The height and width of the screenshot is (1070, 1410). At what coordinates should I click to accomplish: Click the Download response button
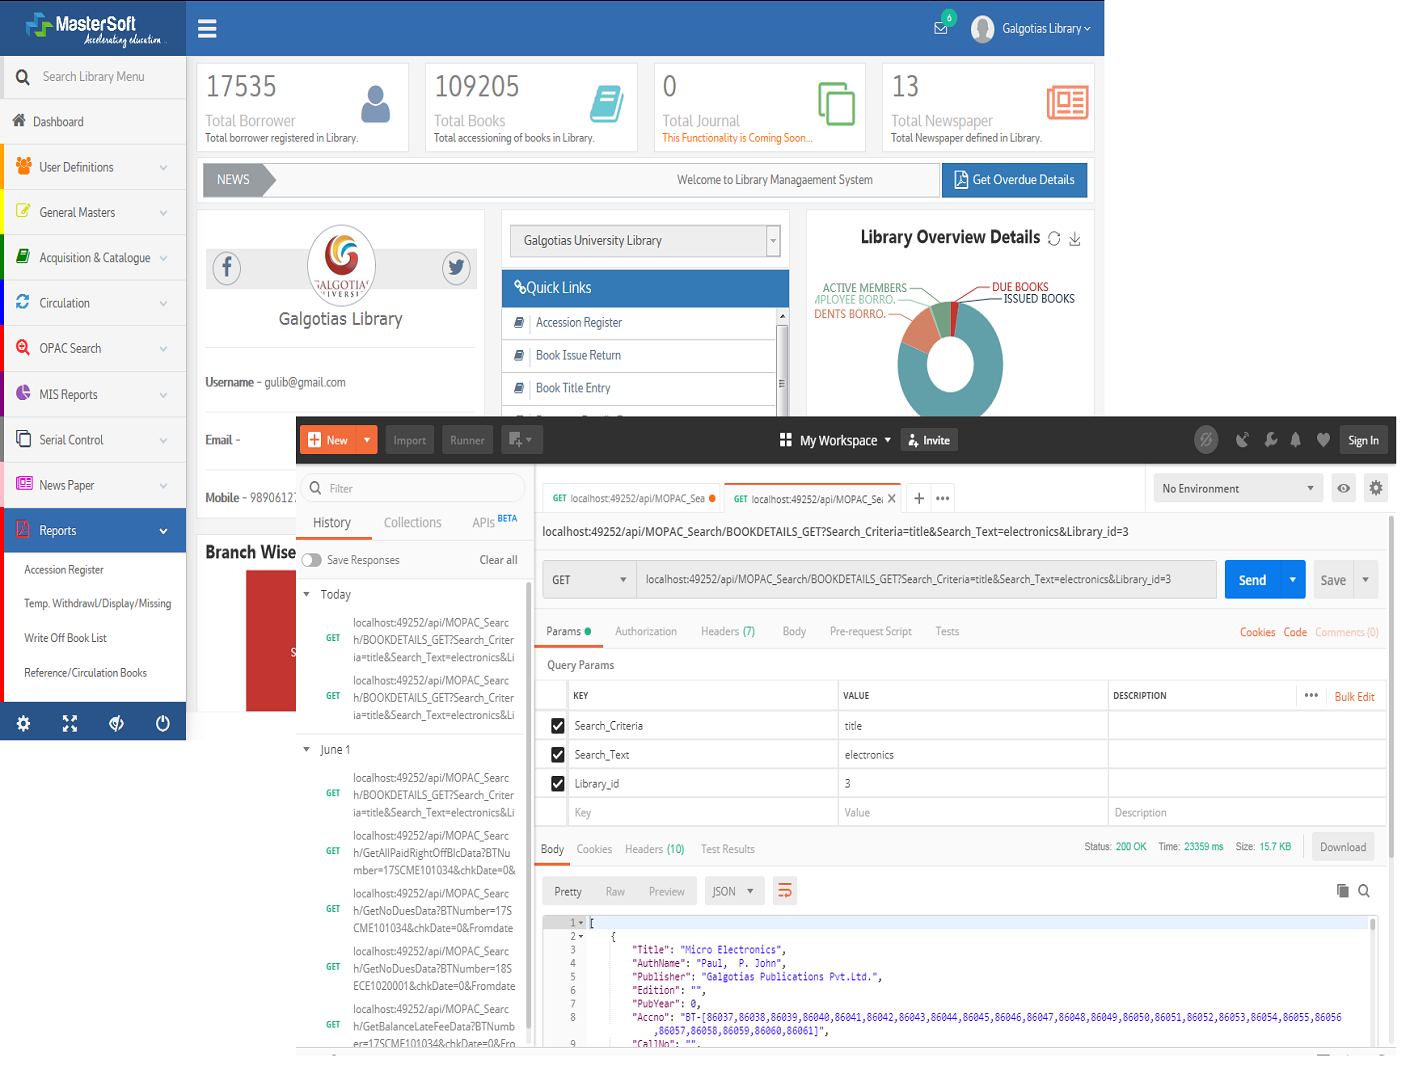tap(1342, 847)
